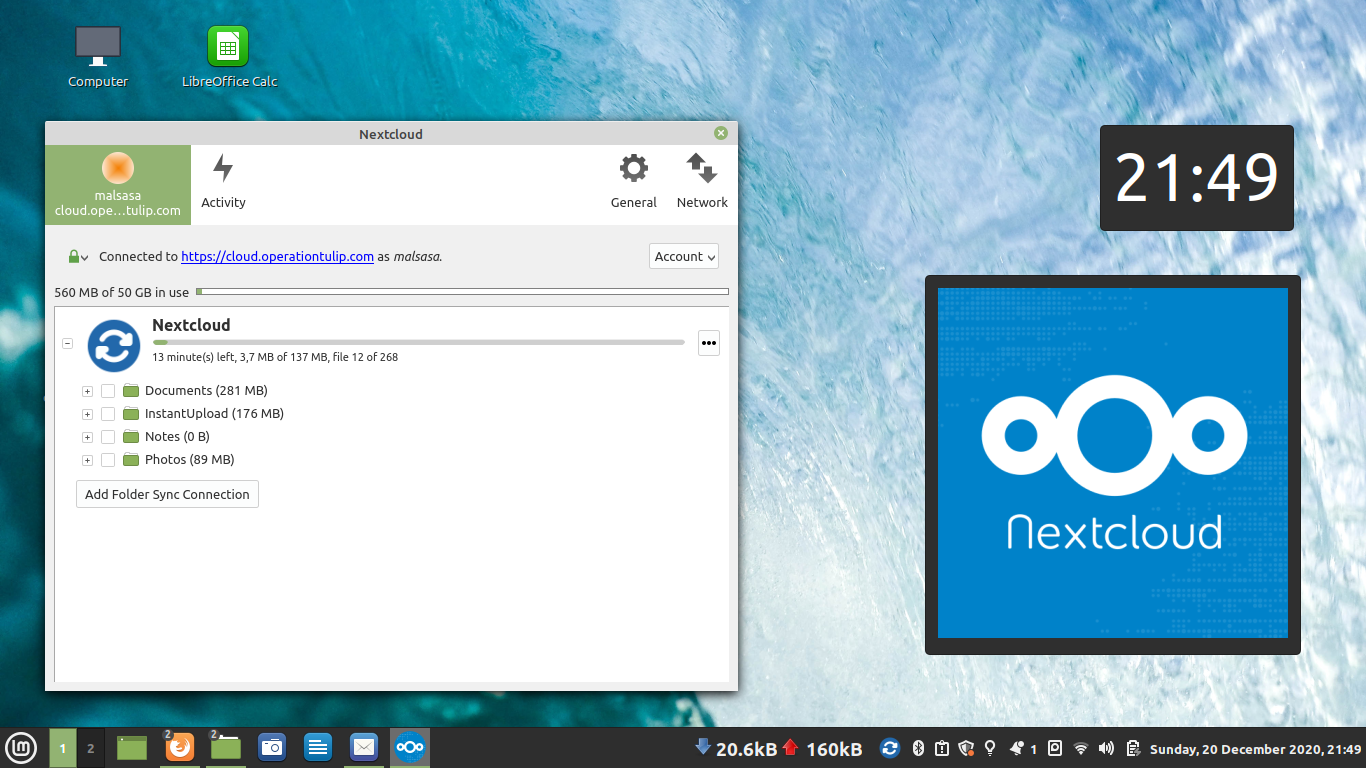The image size is (1366, 768).
Task: Click the Documents folder icon
Action: (x=131, y=391)
